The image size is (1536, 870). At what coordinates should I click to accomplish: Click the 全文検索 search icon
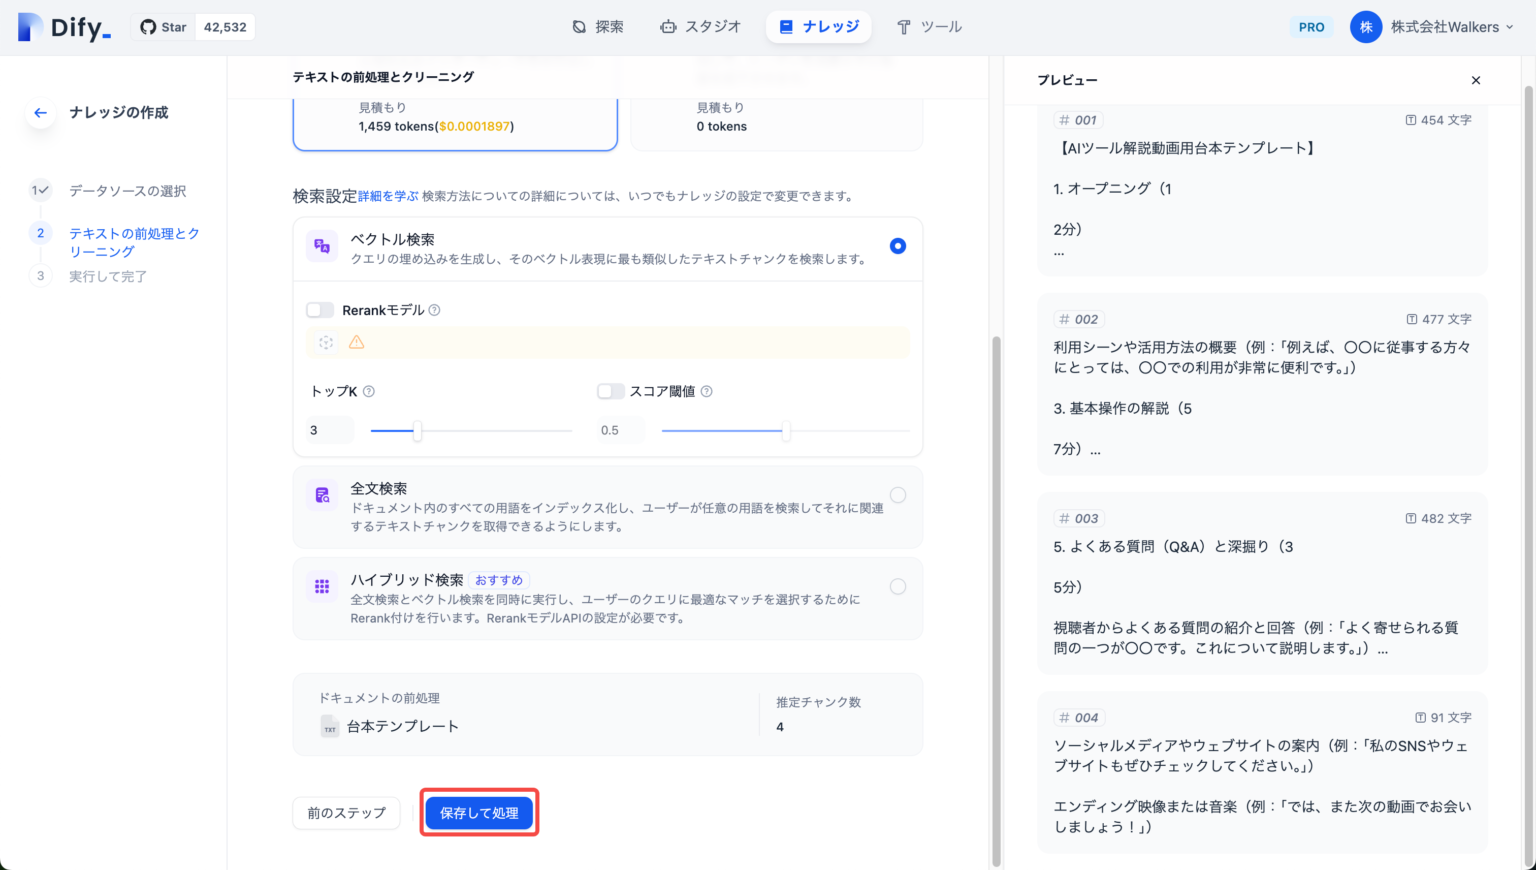tap(321, 494)
